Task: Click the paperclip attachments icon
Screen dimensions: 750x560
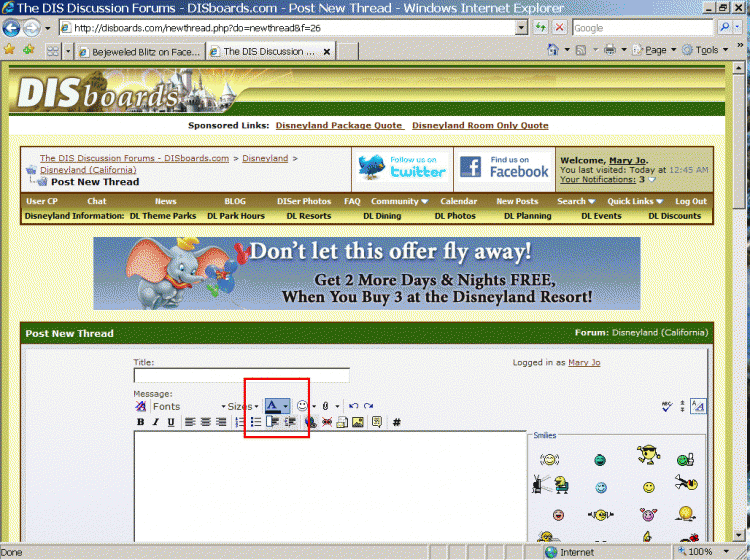Action: point(326,406)
